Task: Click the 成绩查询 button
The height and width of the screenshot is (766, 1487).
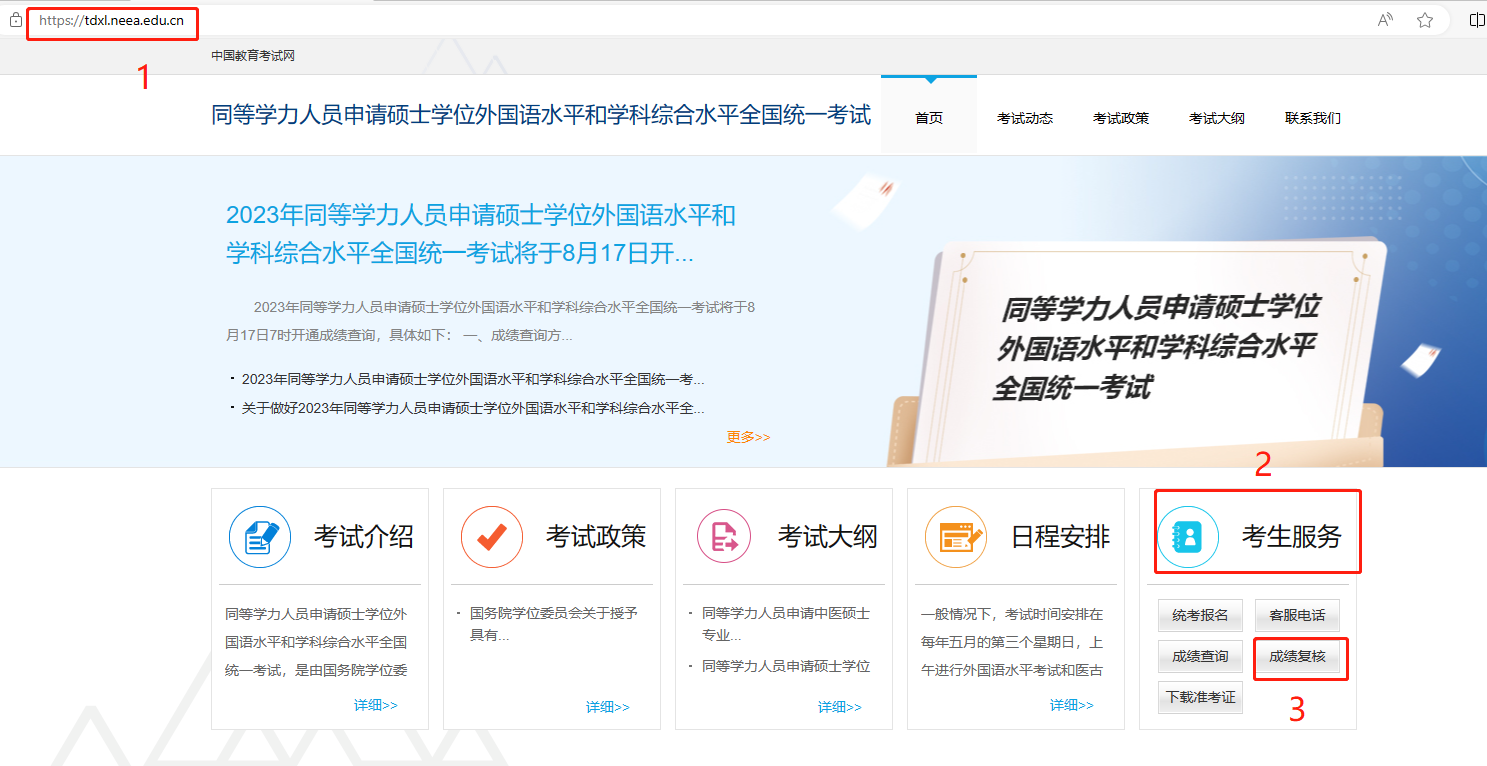Action: coord(1200,657)
